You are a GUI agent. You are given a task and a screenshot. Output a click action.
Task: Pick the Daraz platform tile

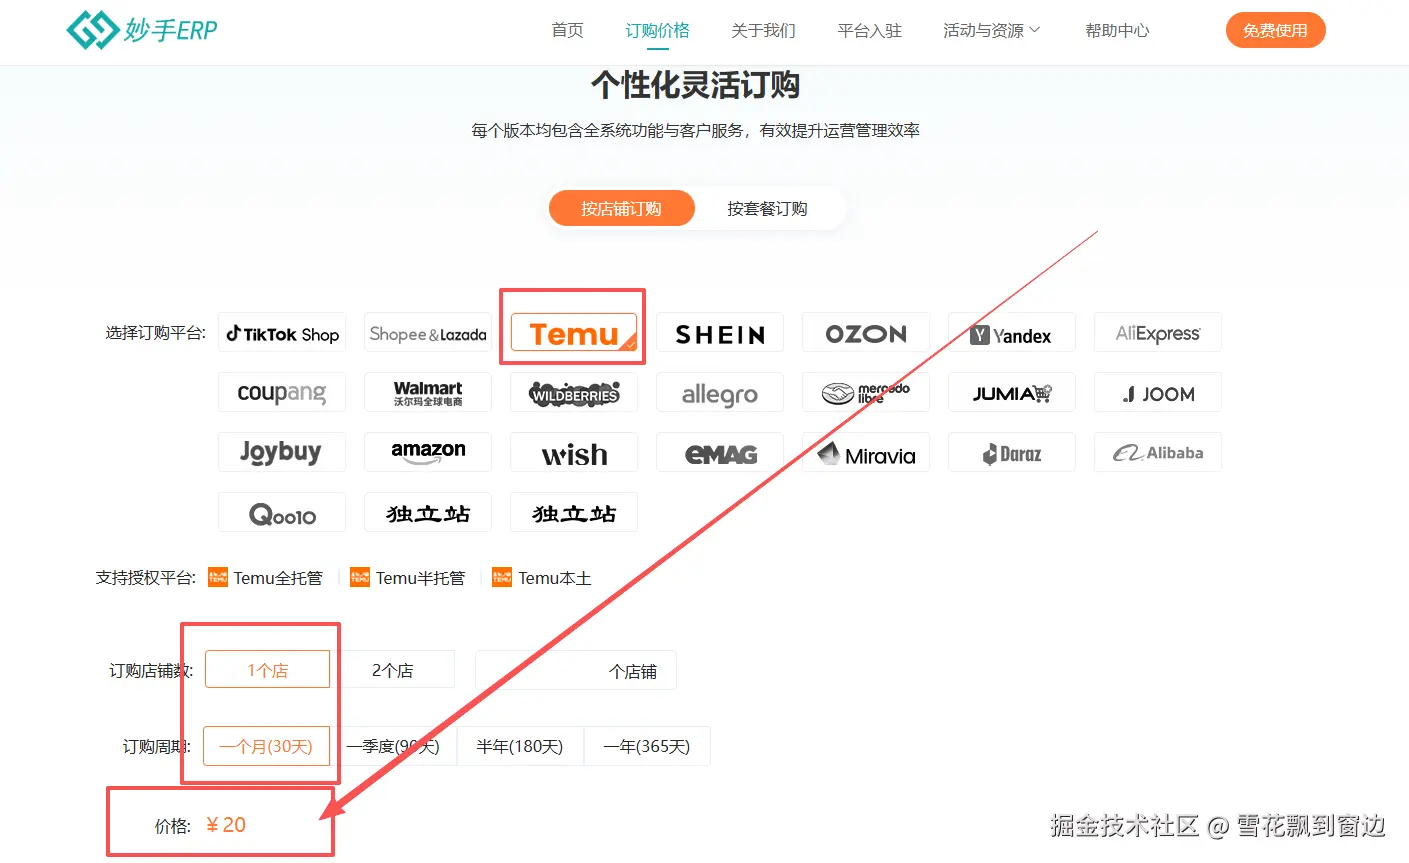click(x=1012, y=453)
